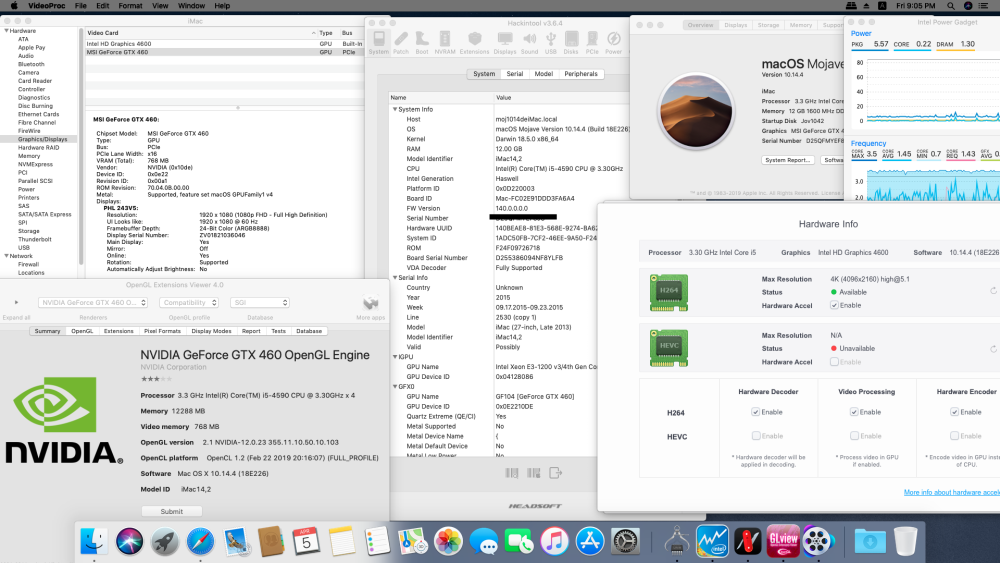Image resolution: width=1000 pixels, height=563 pixels.
Task: Collapse the Network tree in System Information
Action: tap(6, 256)
